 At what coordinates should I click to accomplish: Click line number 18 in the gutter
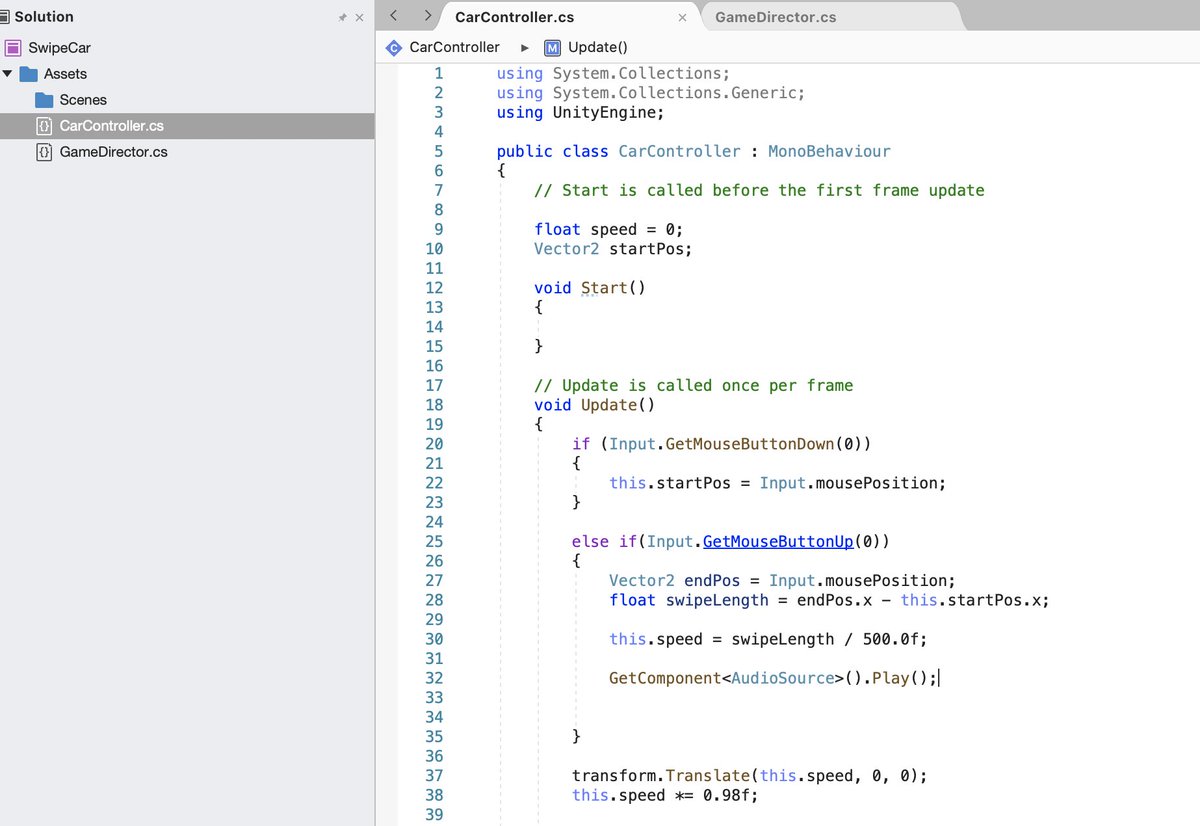pyautogui.click(x=433, y=404)
